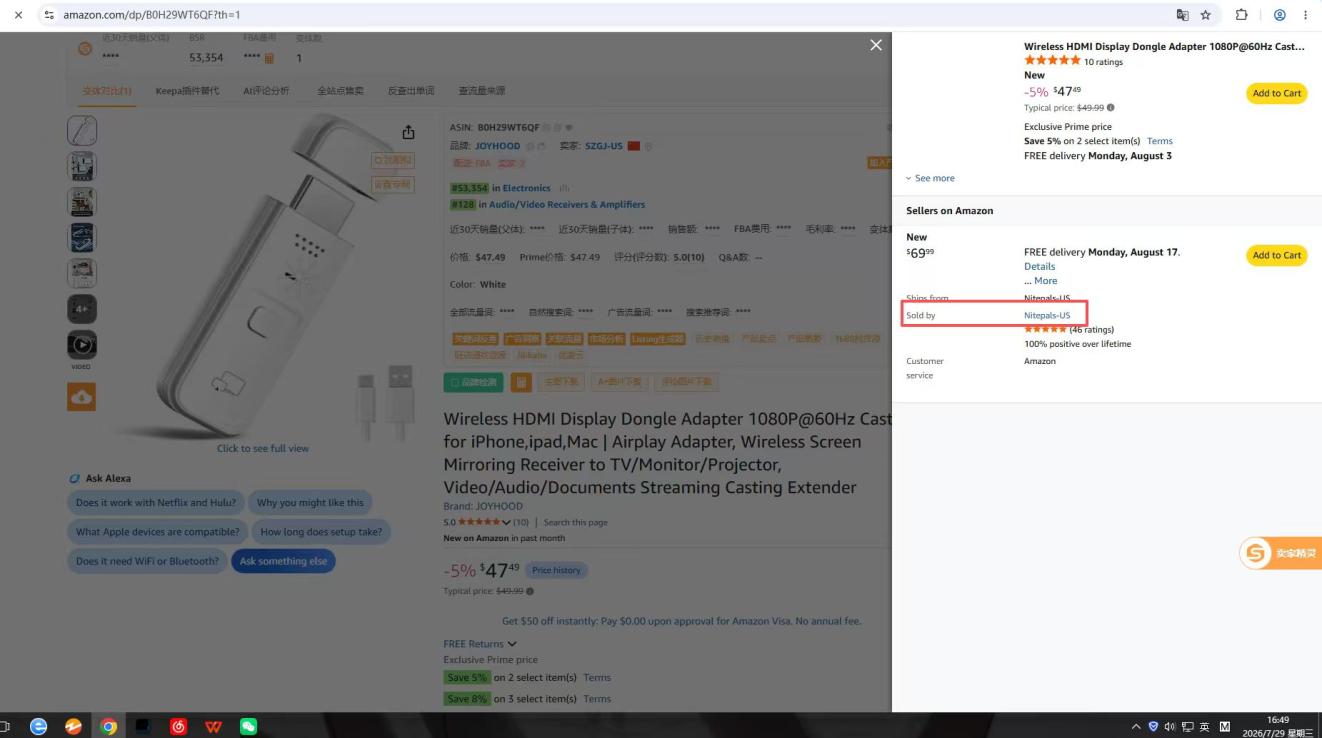Open the 4+ more images thumbnail
Viewport: 1322px width, 738px height.
(x=82, y=310)
